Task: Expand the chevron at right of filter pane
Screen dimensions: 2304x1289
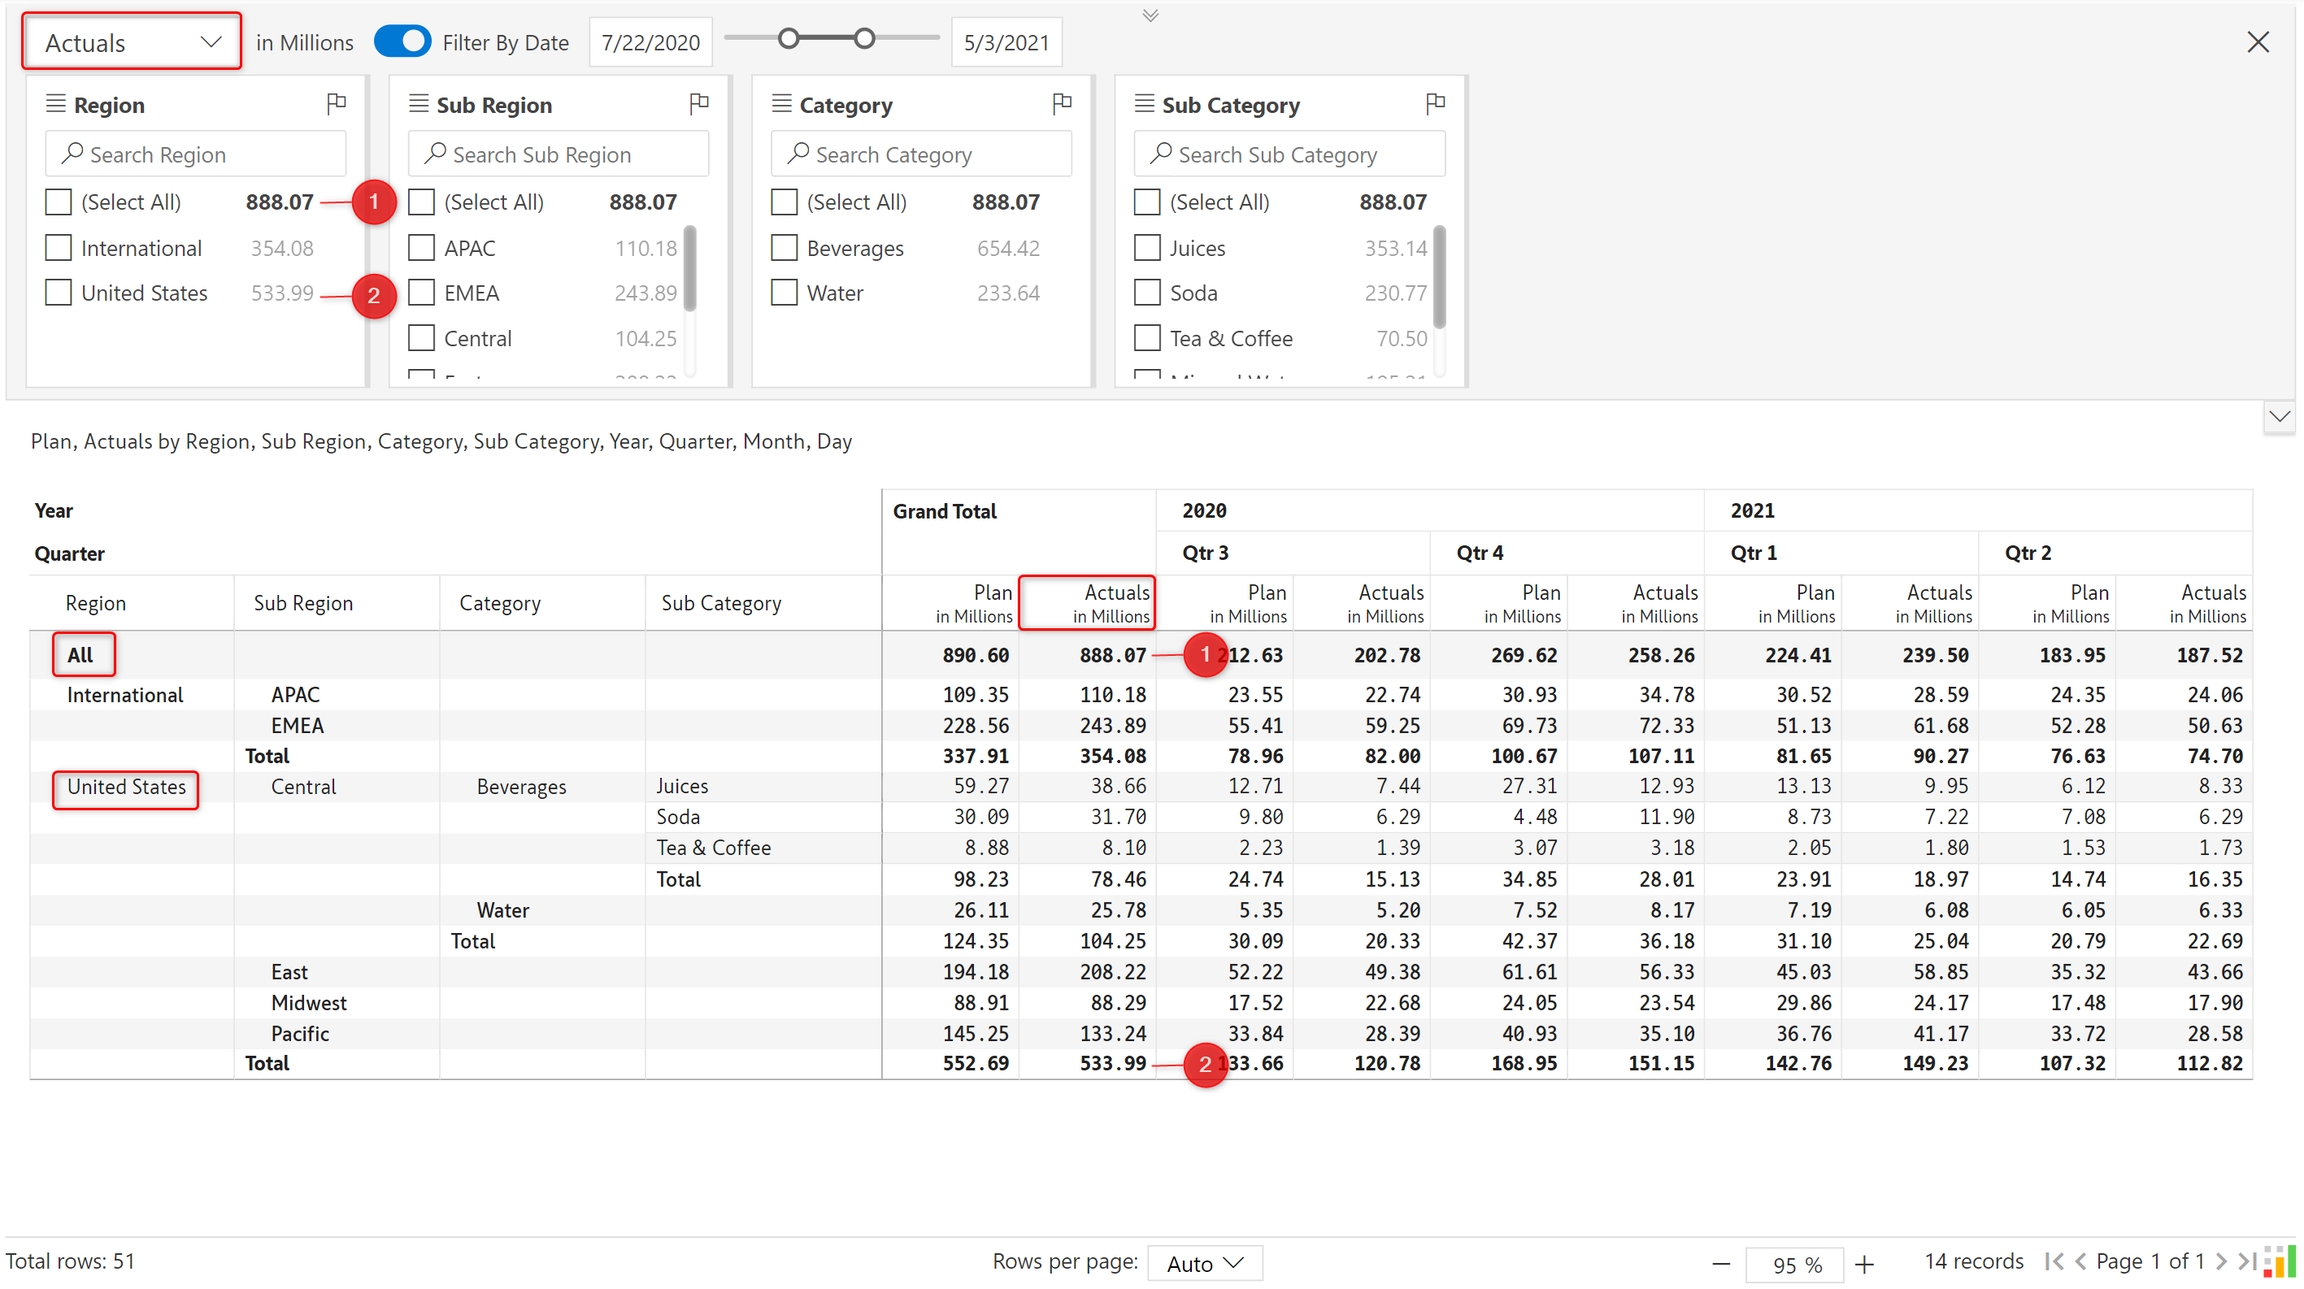Action: point(2279,417)
